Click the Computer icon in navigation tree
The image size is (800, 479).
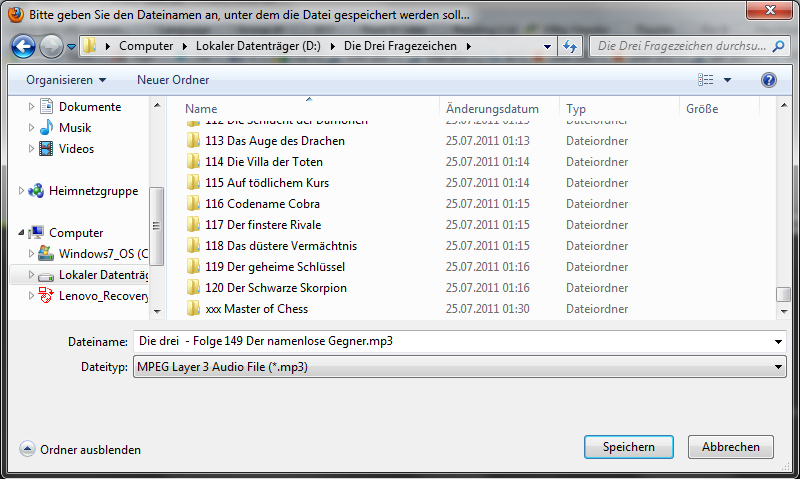click(36, 233)
